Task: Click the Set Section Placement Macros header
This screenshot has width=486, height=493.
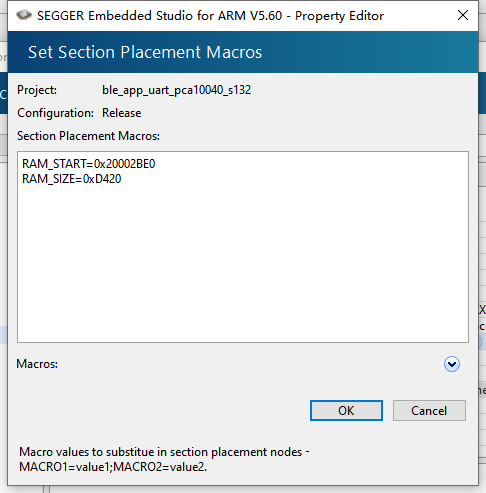Action: tap(145, 52)
